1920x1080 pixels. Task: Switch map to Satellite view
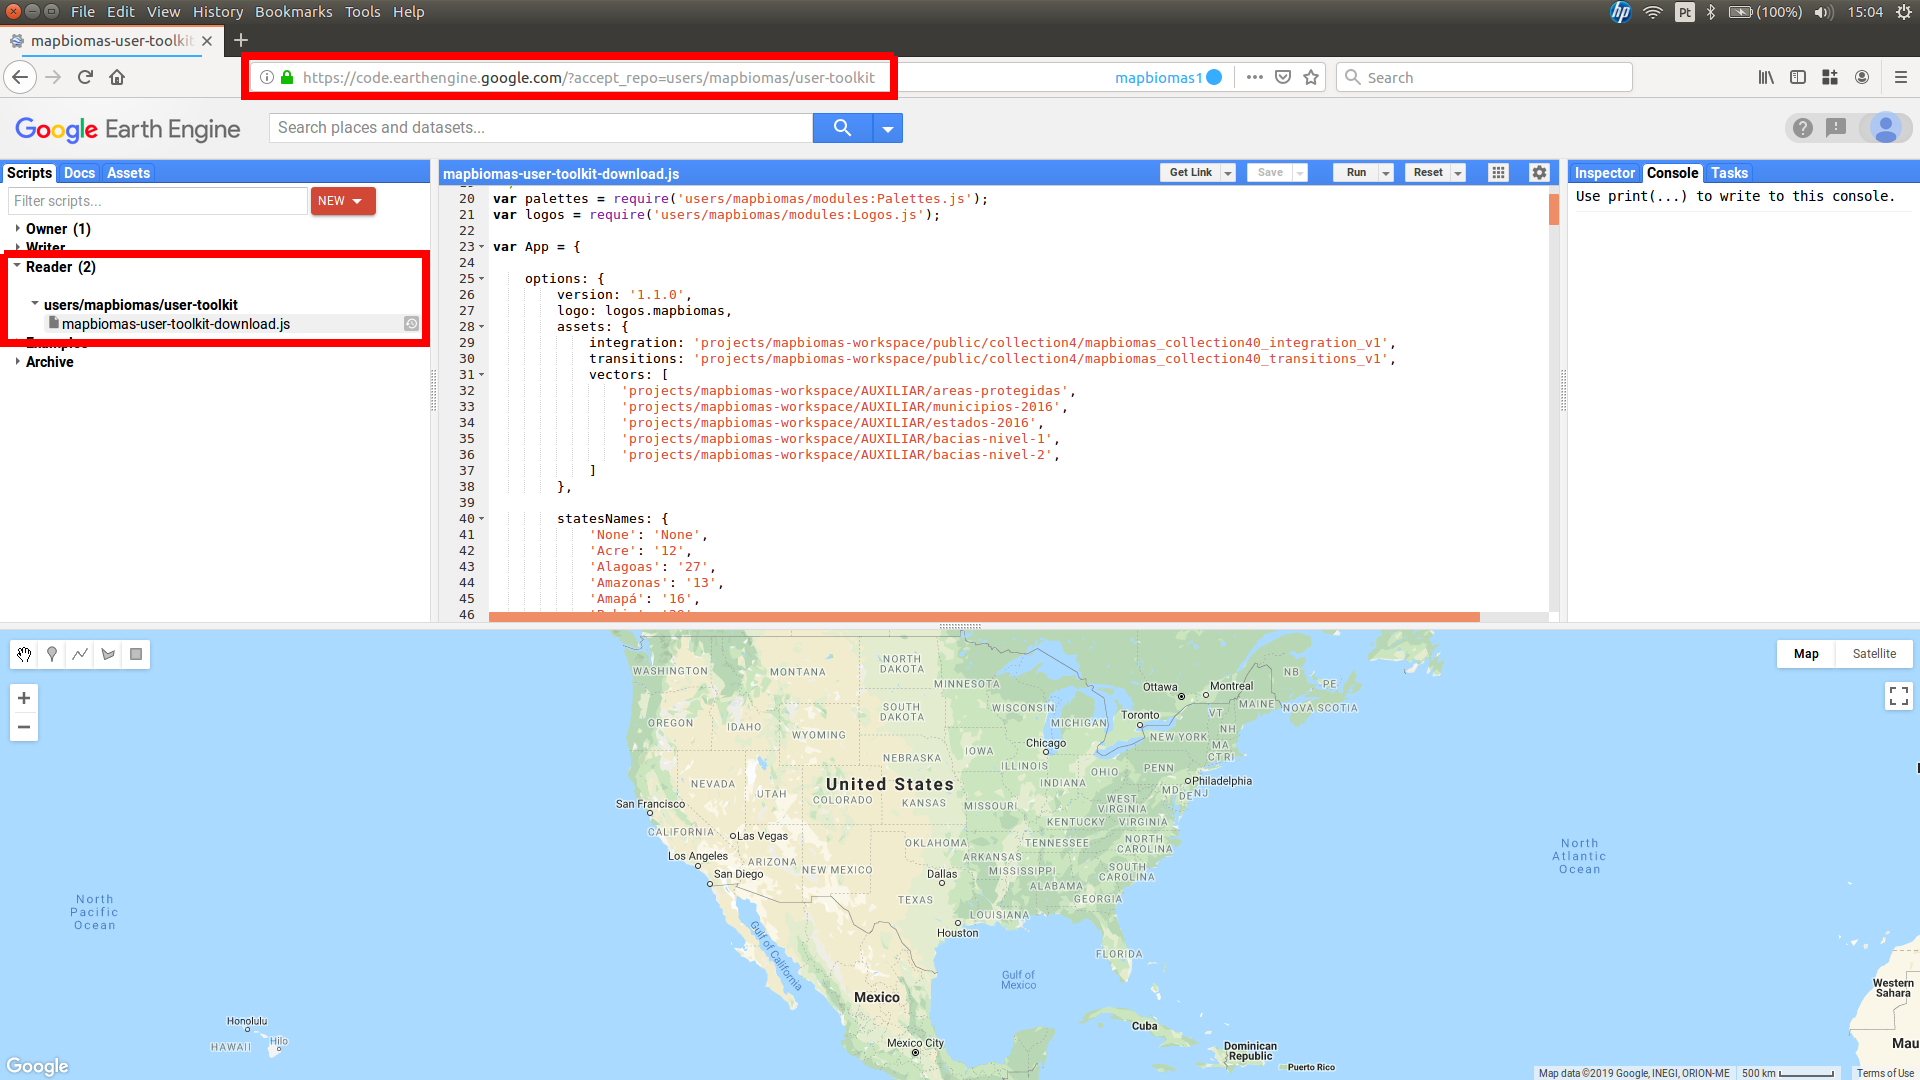[x=1873, y=654]
